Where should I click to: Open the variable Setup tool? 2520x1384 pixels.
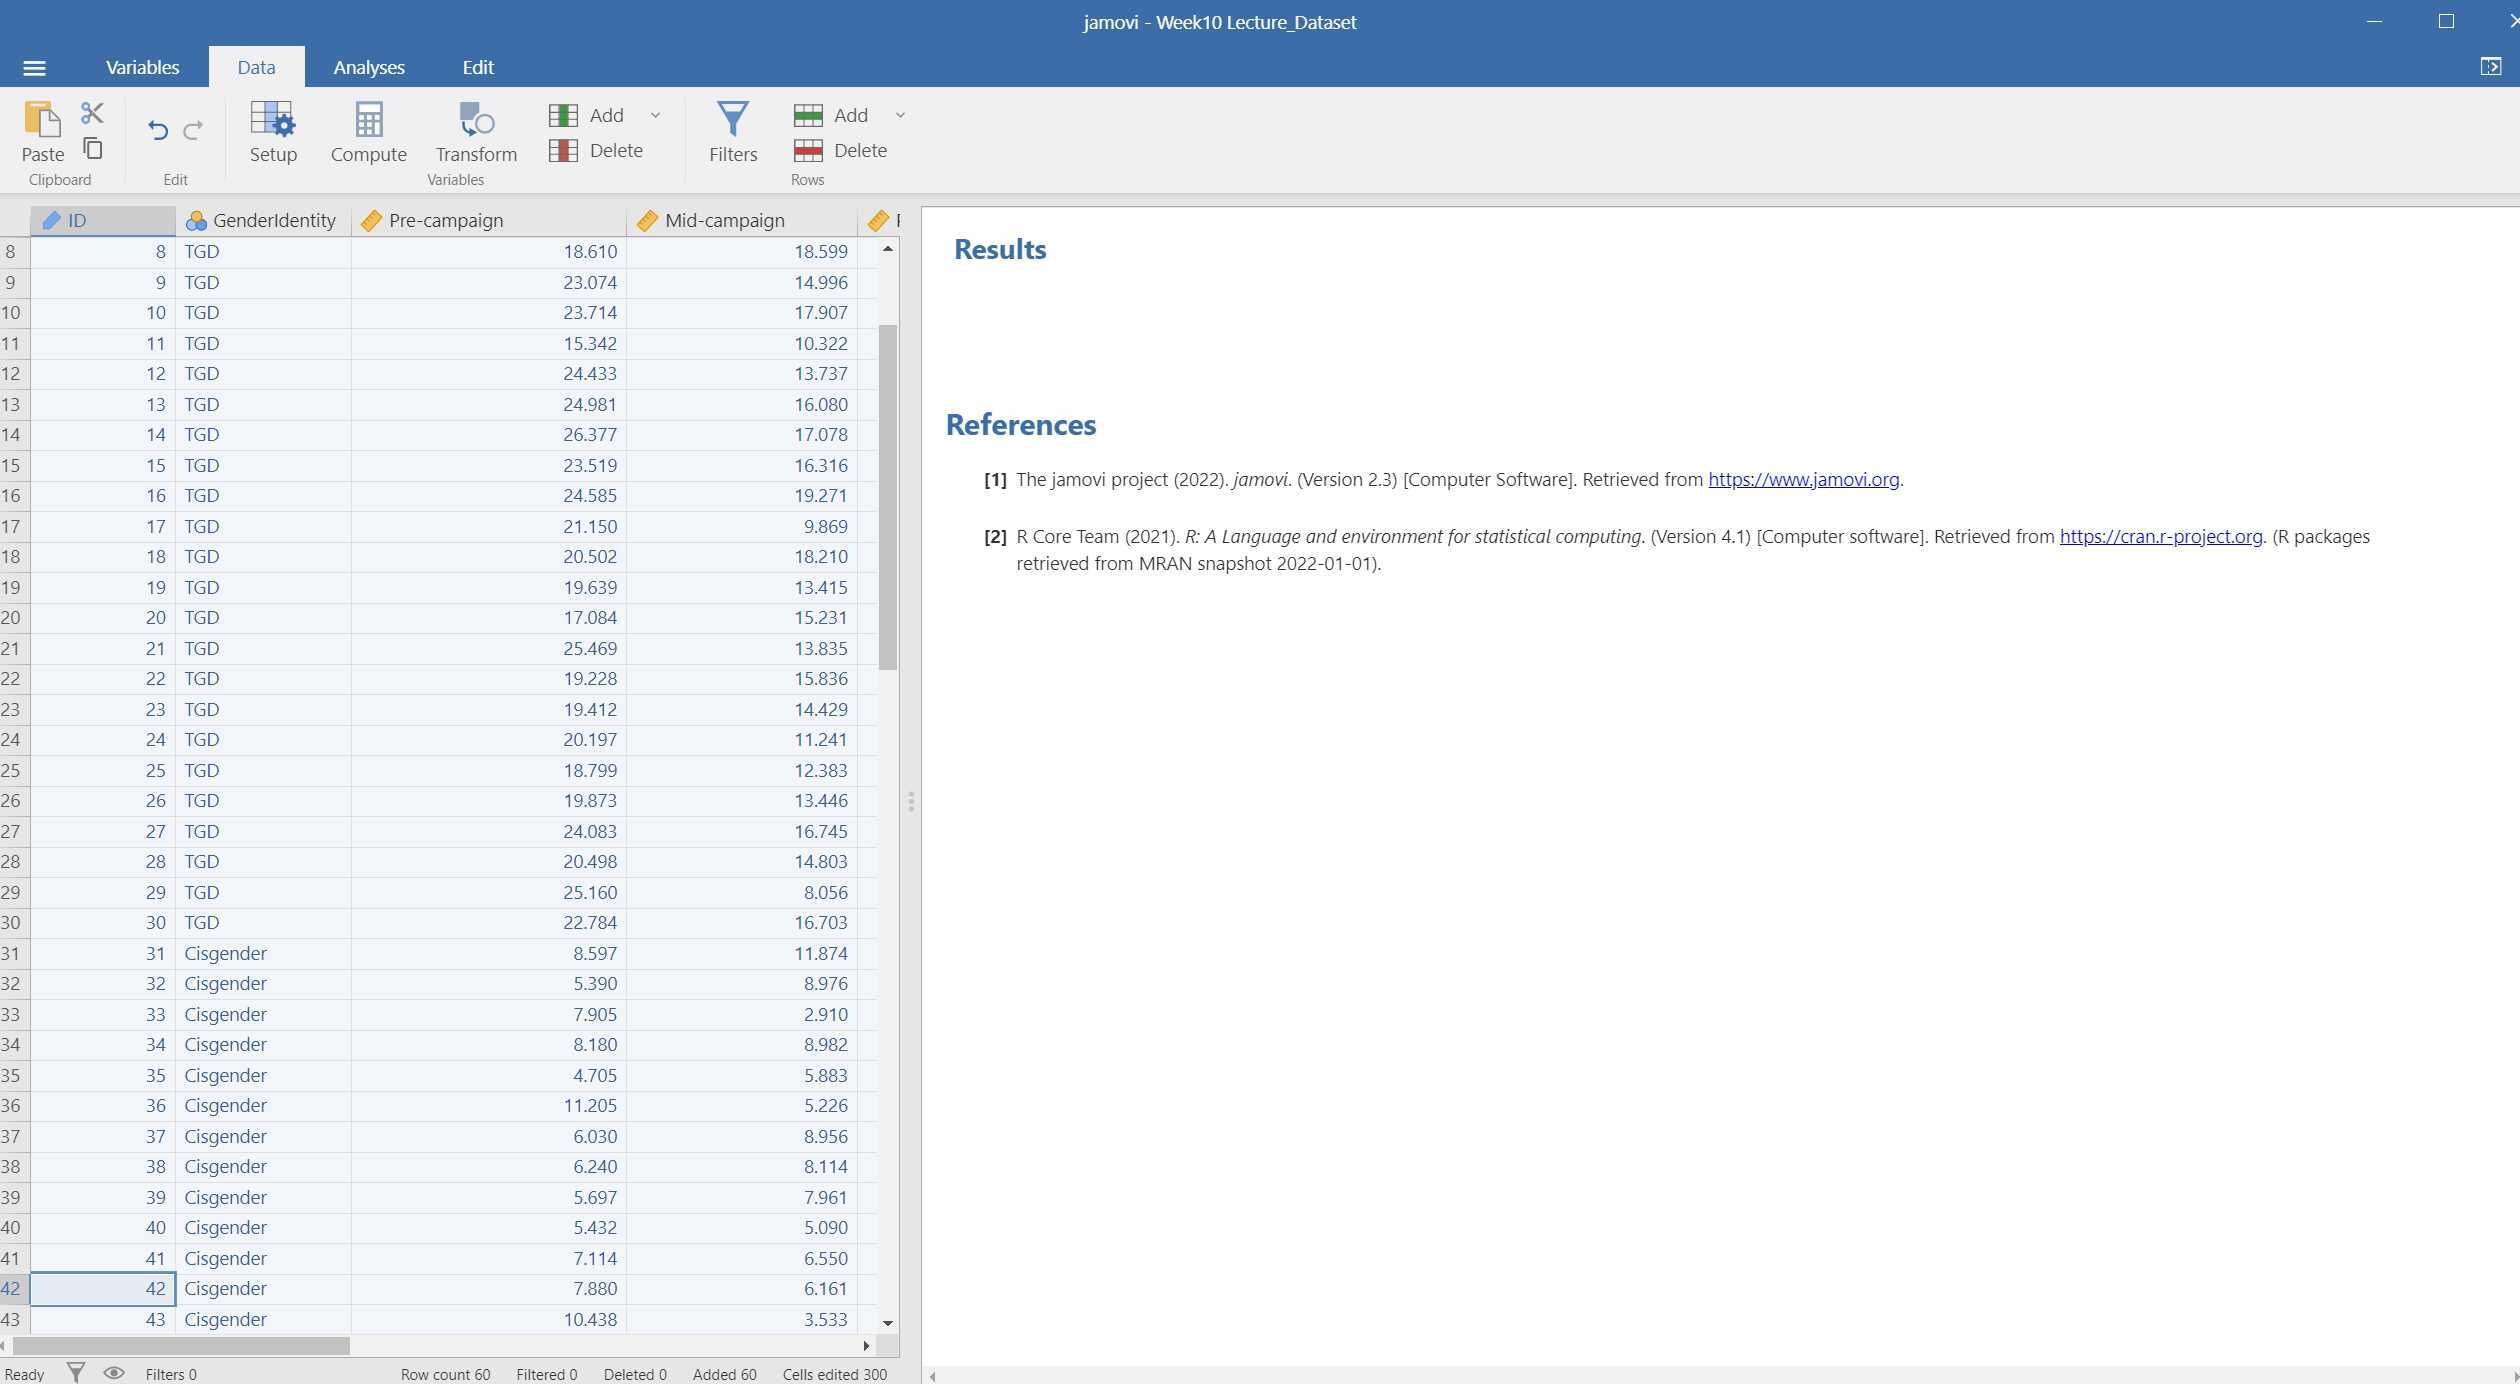click(x=273, y=133)
